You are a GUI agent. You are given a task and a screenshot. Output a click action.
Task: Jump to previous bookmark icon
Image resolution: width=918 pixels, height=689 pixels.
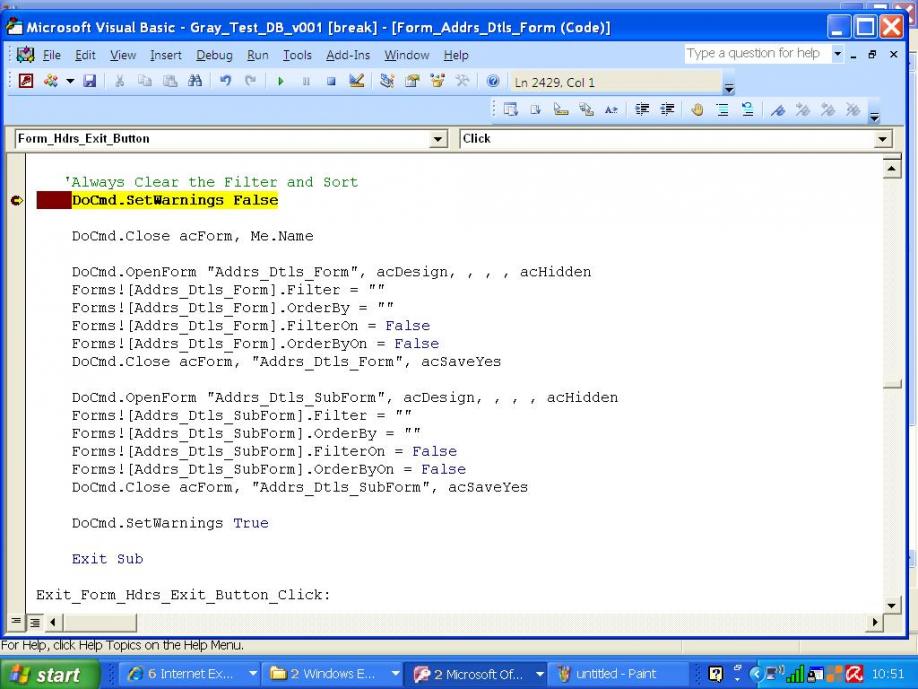828,109
